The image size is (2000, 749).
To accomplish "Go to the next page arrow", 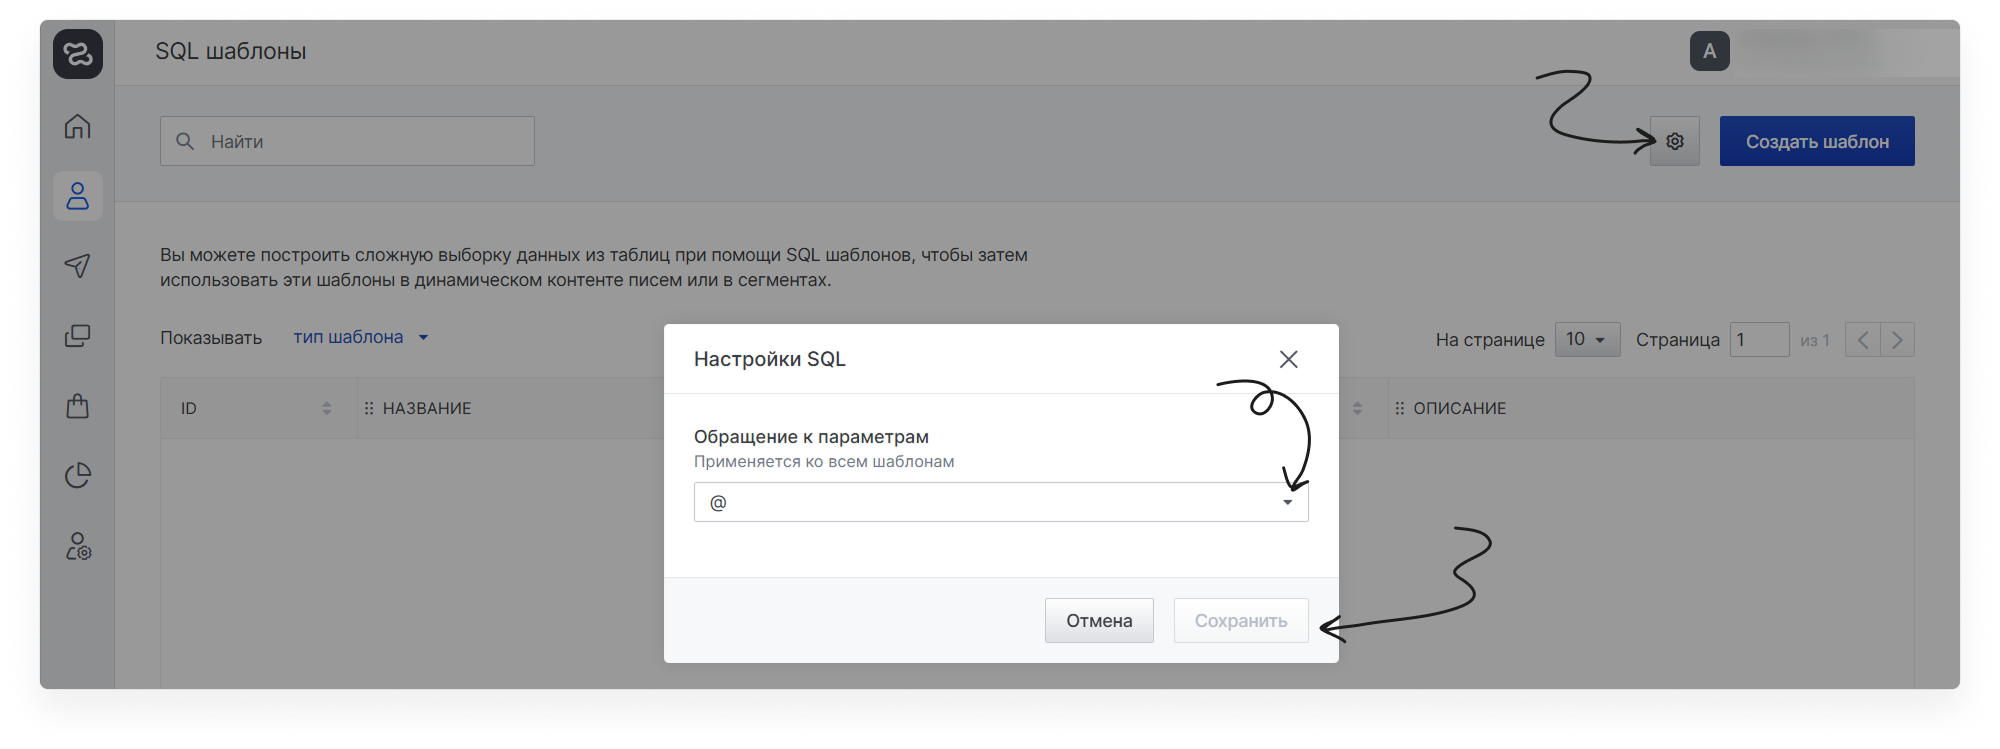I will [1897, 340].
